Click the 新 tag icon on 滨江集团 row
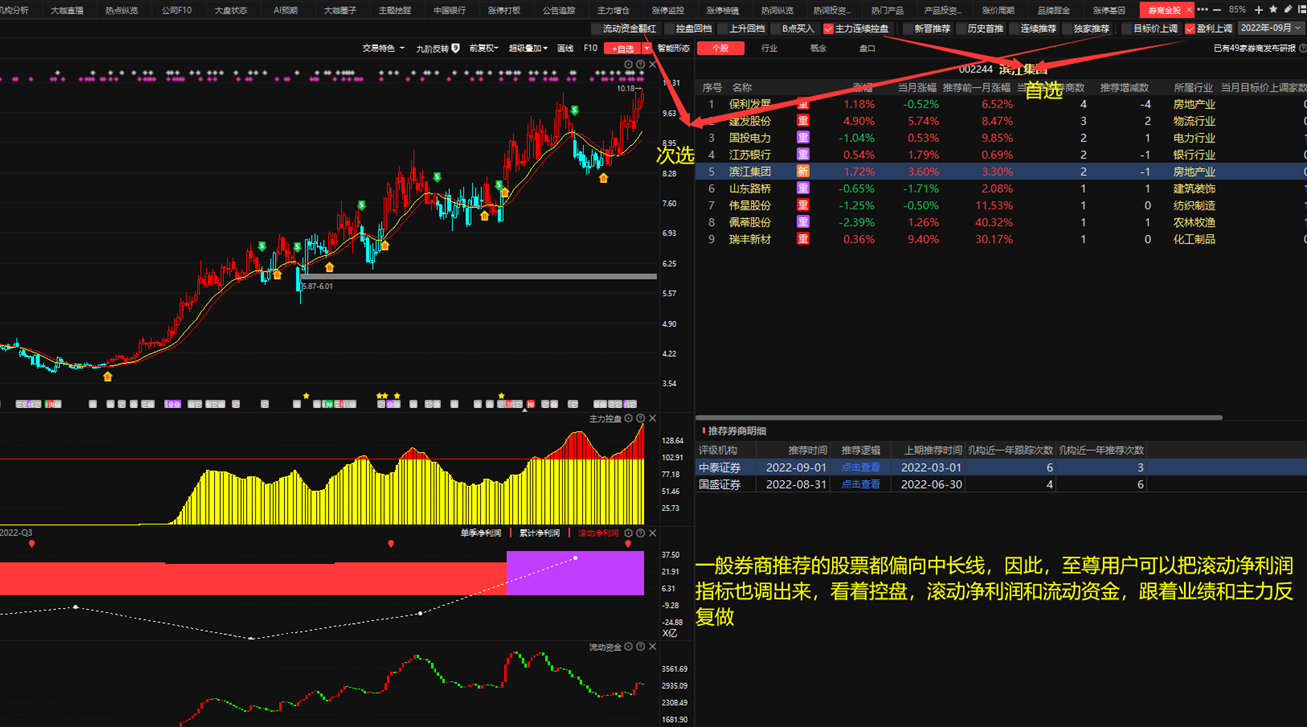This screenshot has width=1307, height=727. click(802, 172)
